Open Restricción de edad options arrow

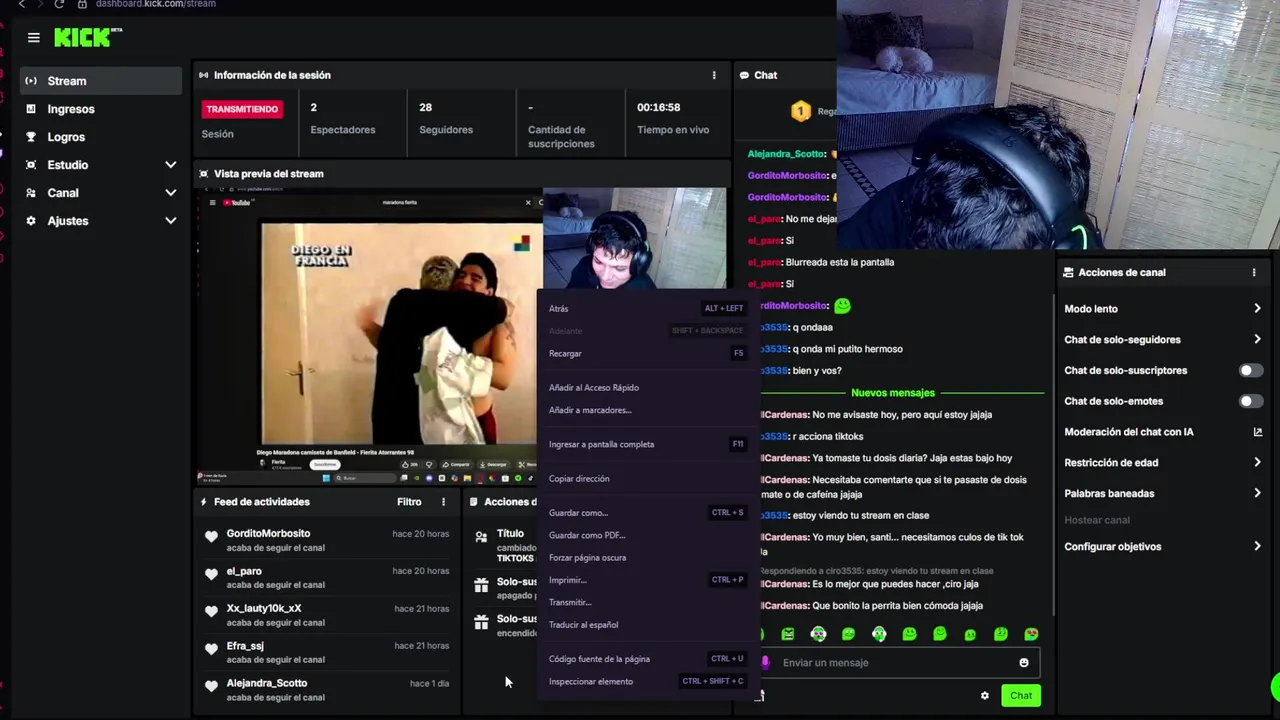(x=1257, y=463)
